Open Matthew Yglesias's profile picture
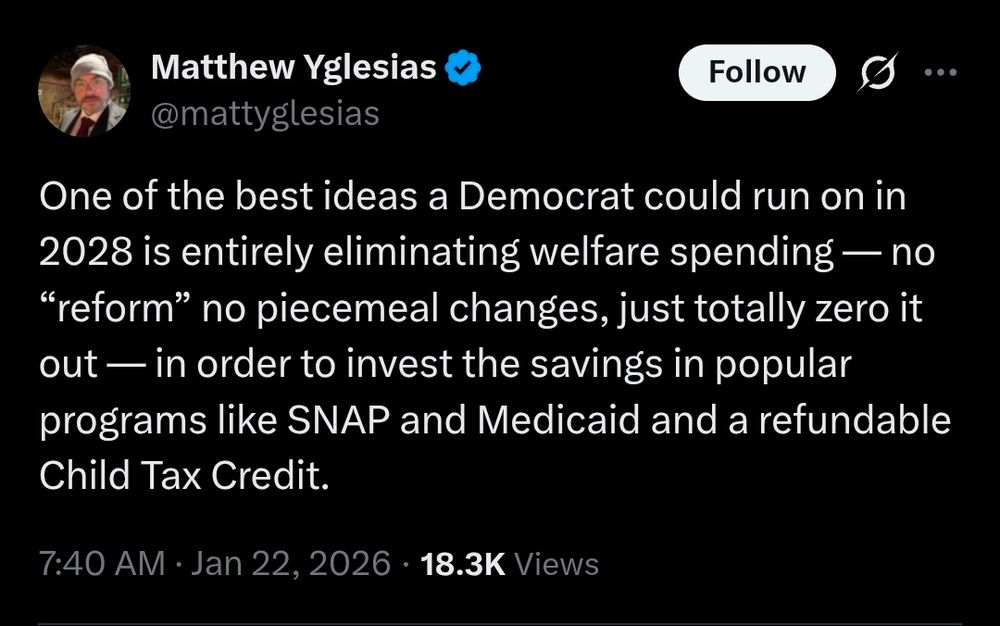 84,91
